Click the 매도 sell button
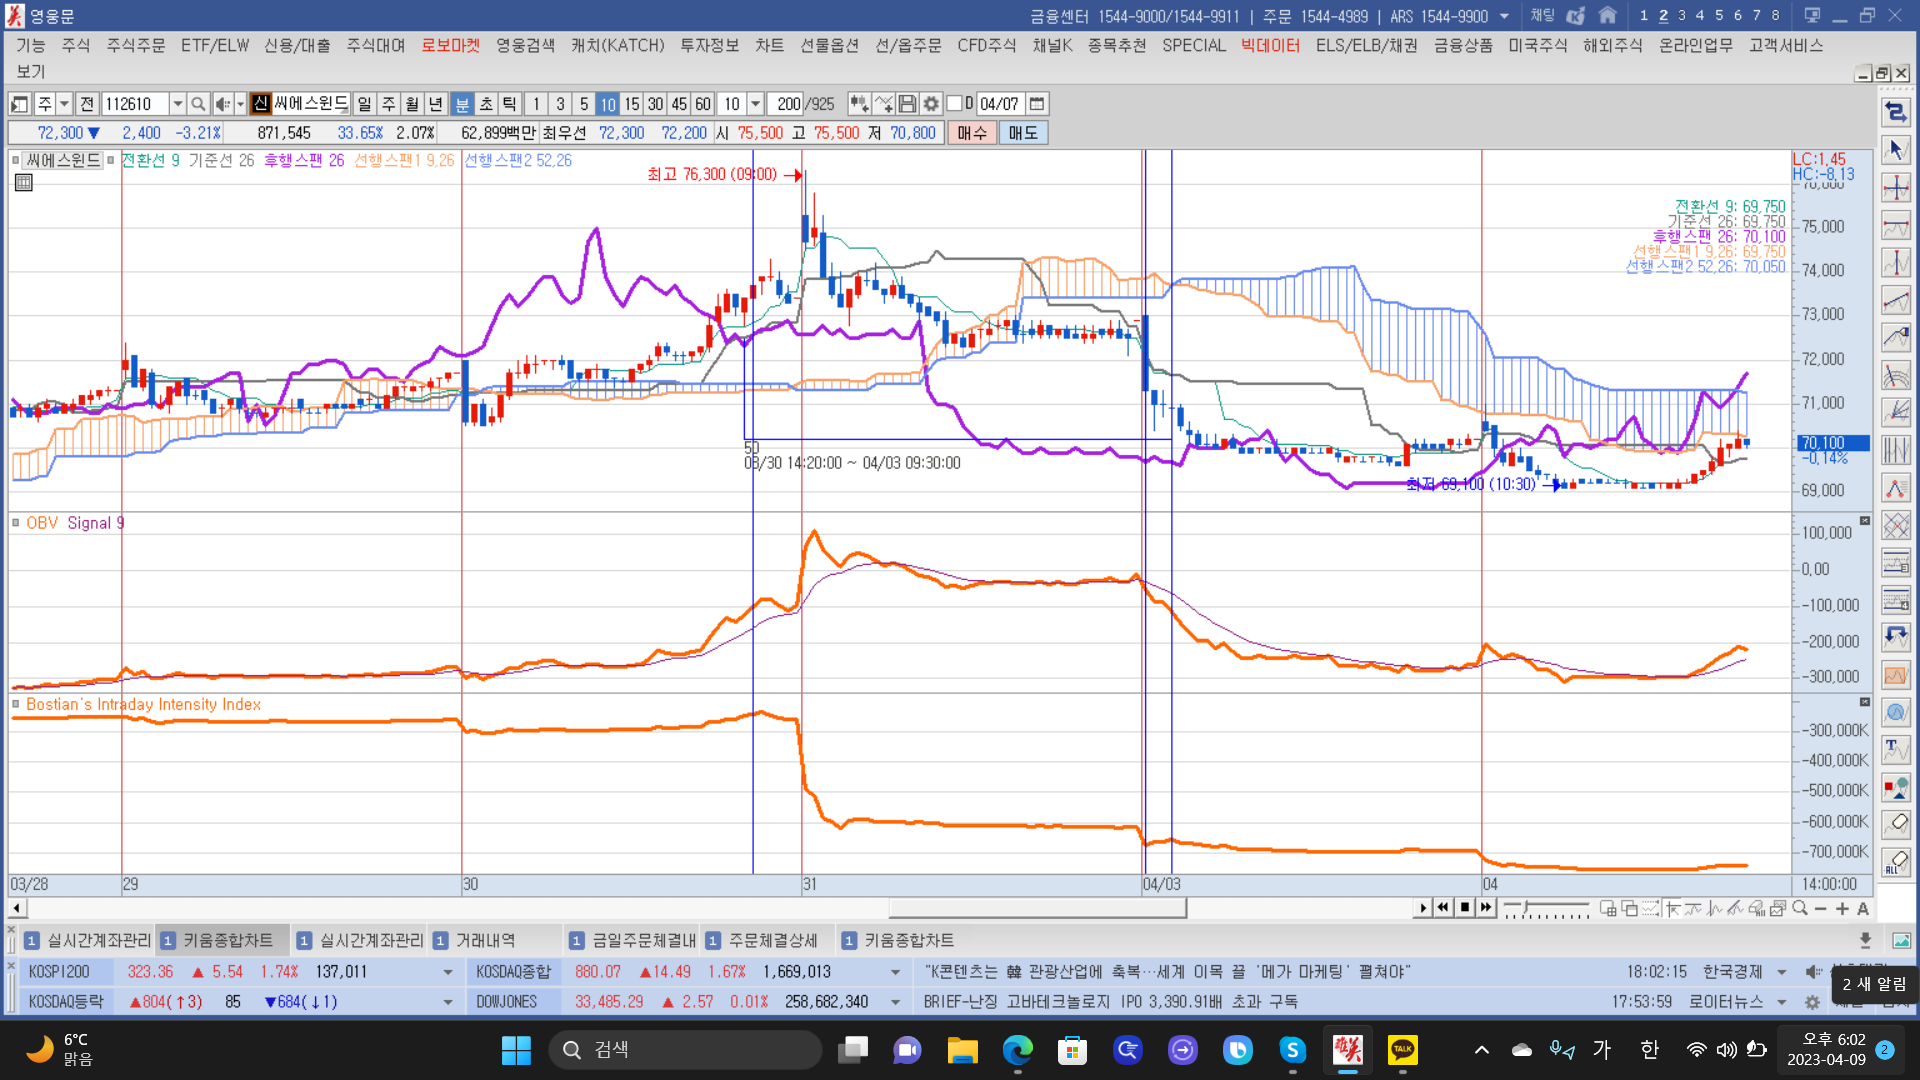 (x=1023, y=133)
